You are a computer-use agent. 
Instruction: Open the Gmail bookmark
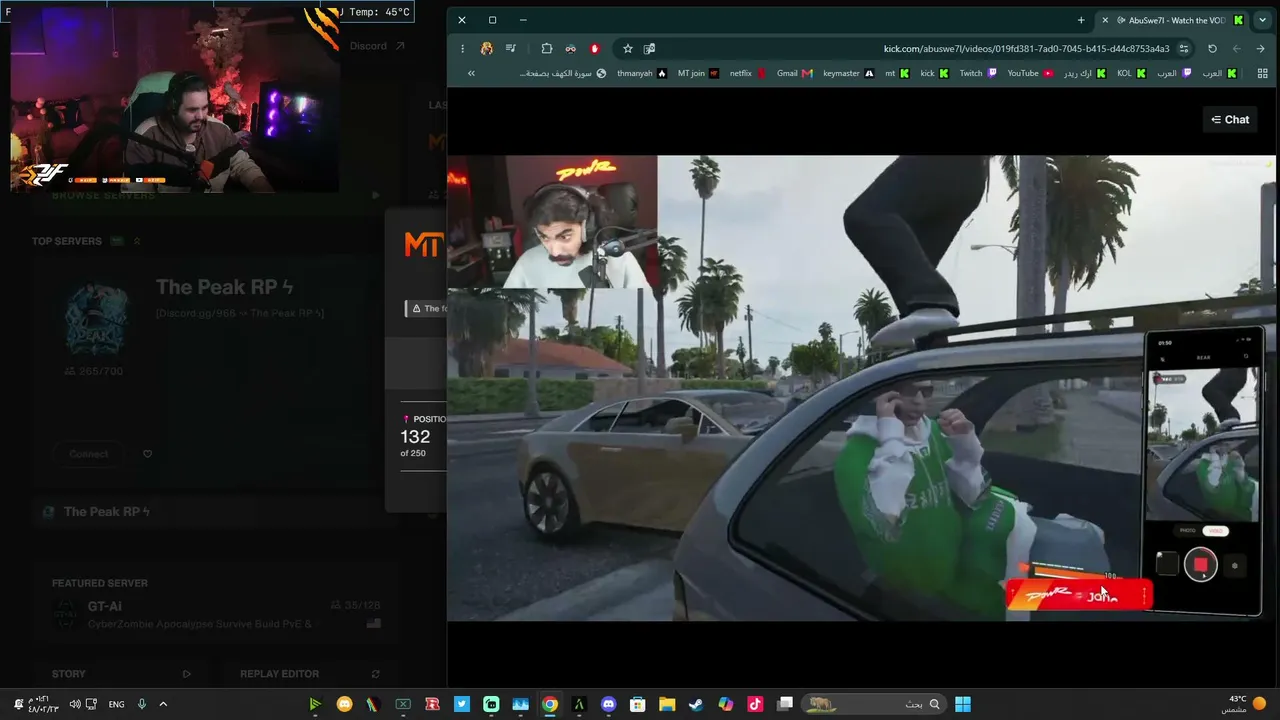[794, 73]
